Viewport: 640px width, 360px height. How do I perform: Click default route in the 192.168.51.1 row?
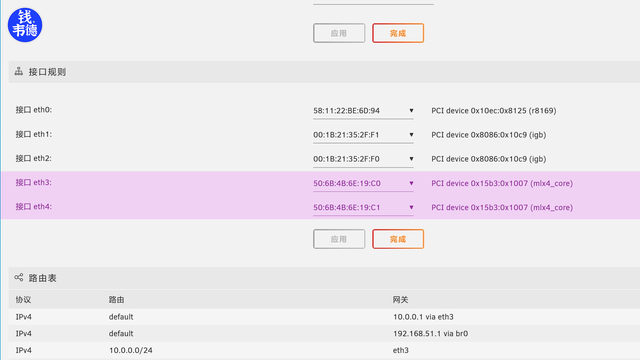121,333
